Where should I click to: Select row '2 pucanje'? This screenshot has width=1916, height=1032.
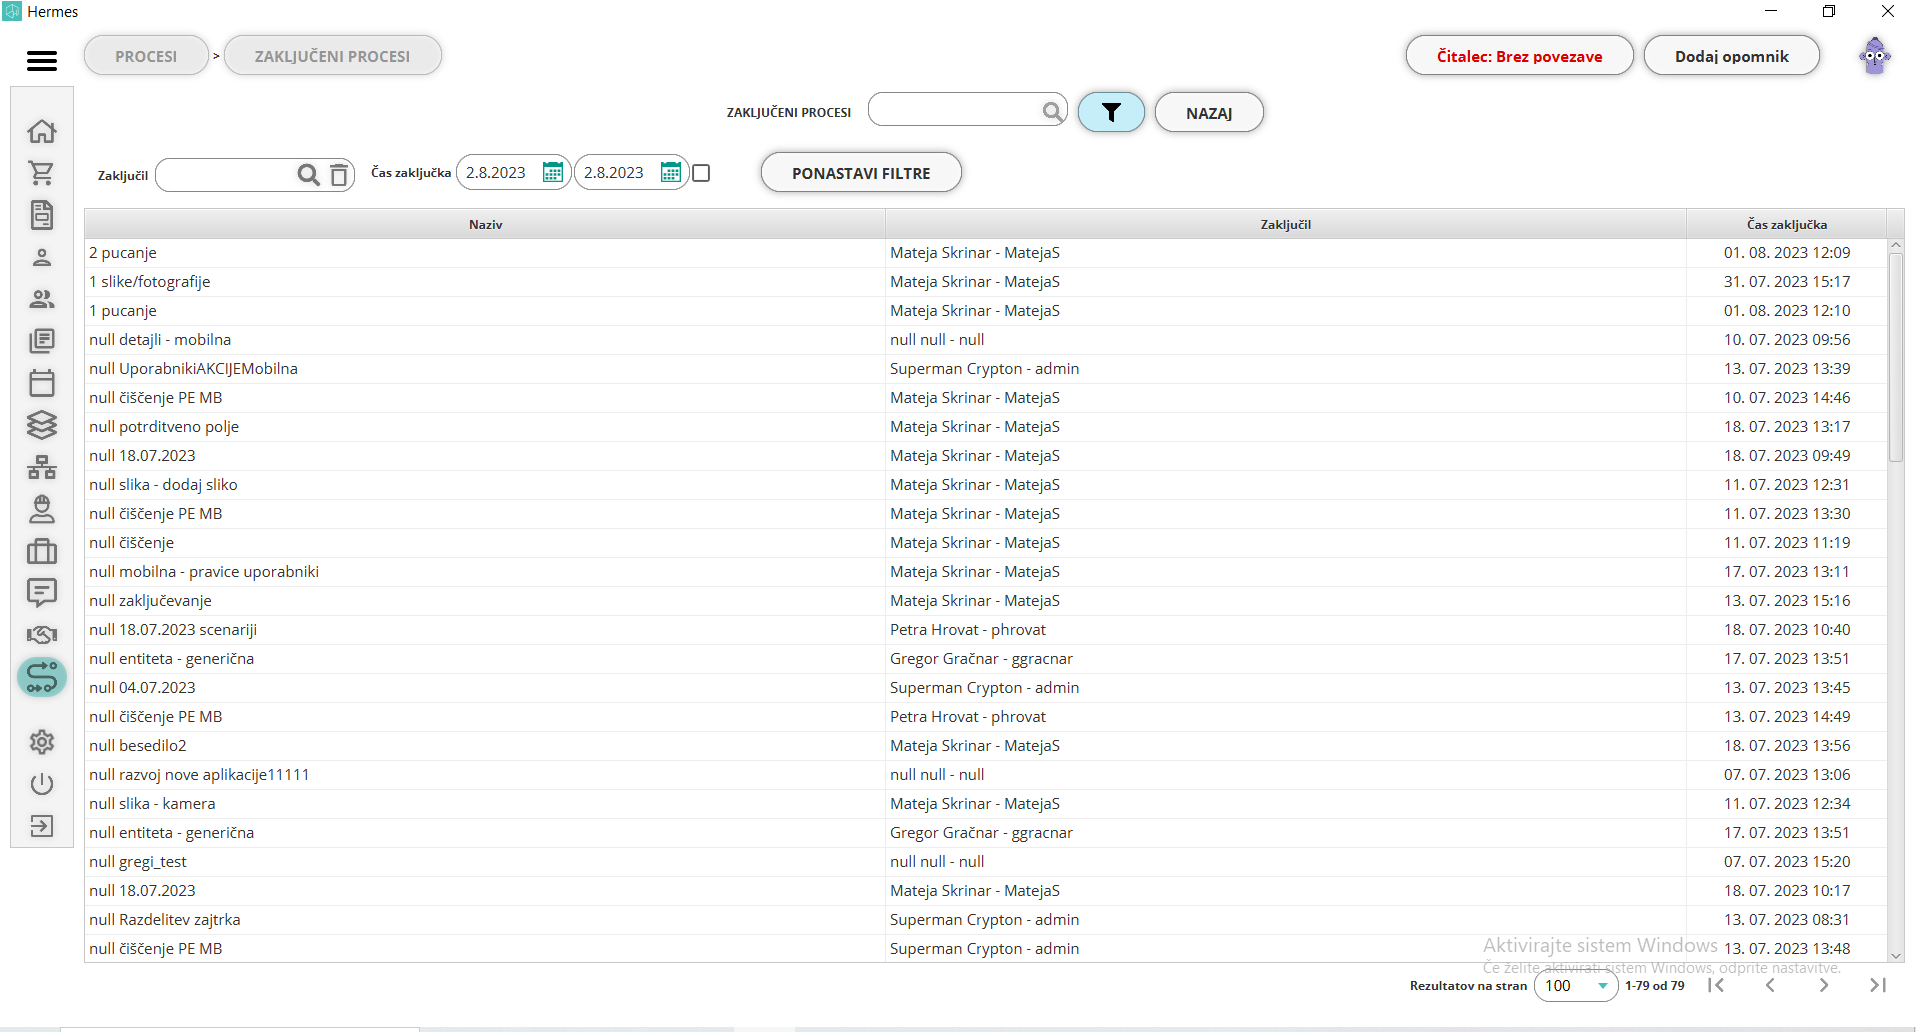[x=986, y=253]
